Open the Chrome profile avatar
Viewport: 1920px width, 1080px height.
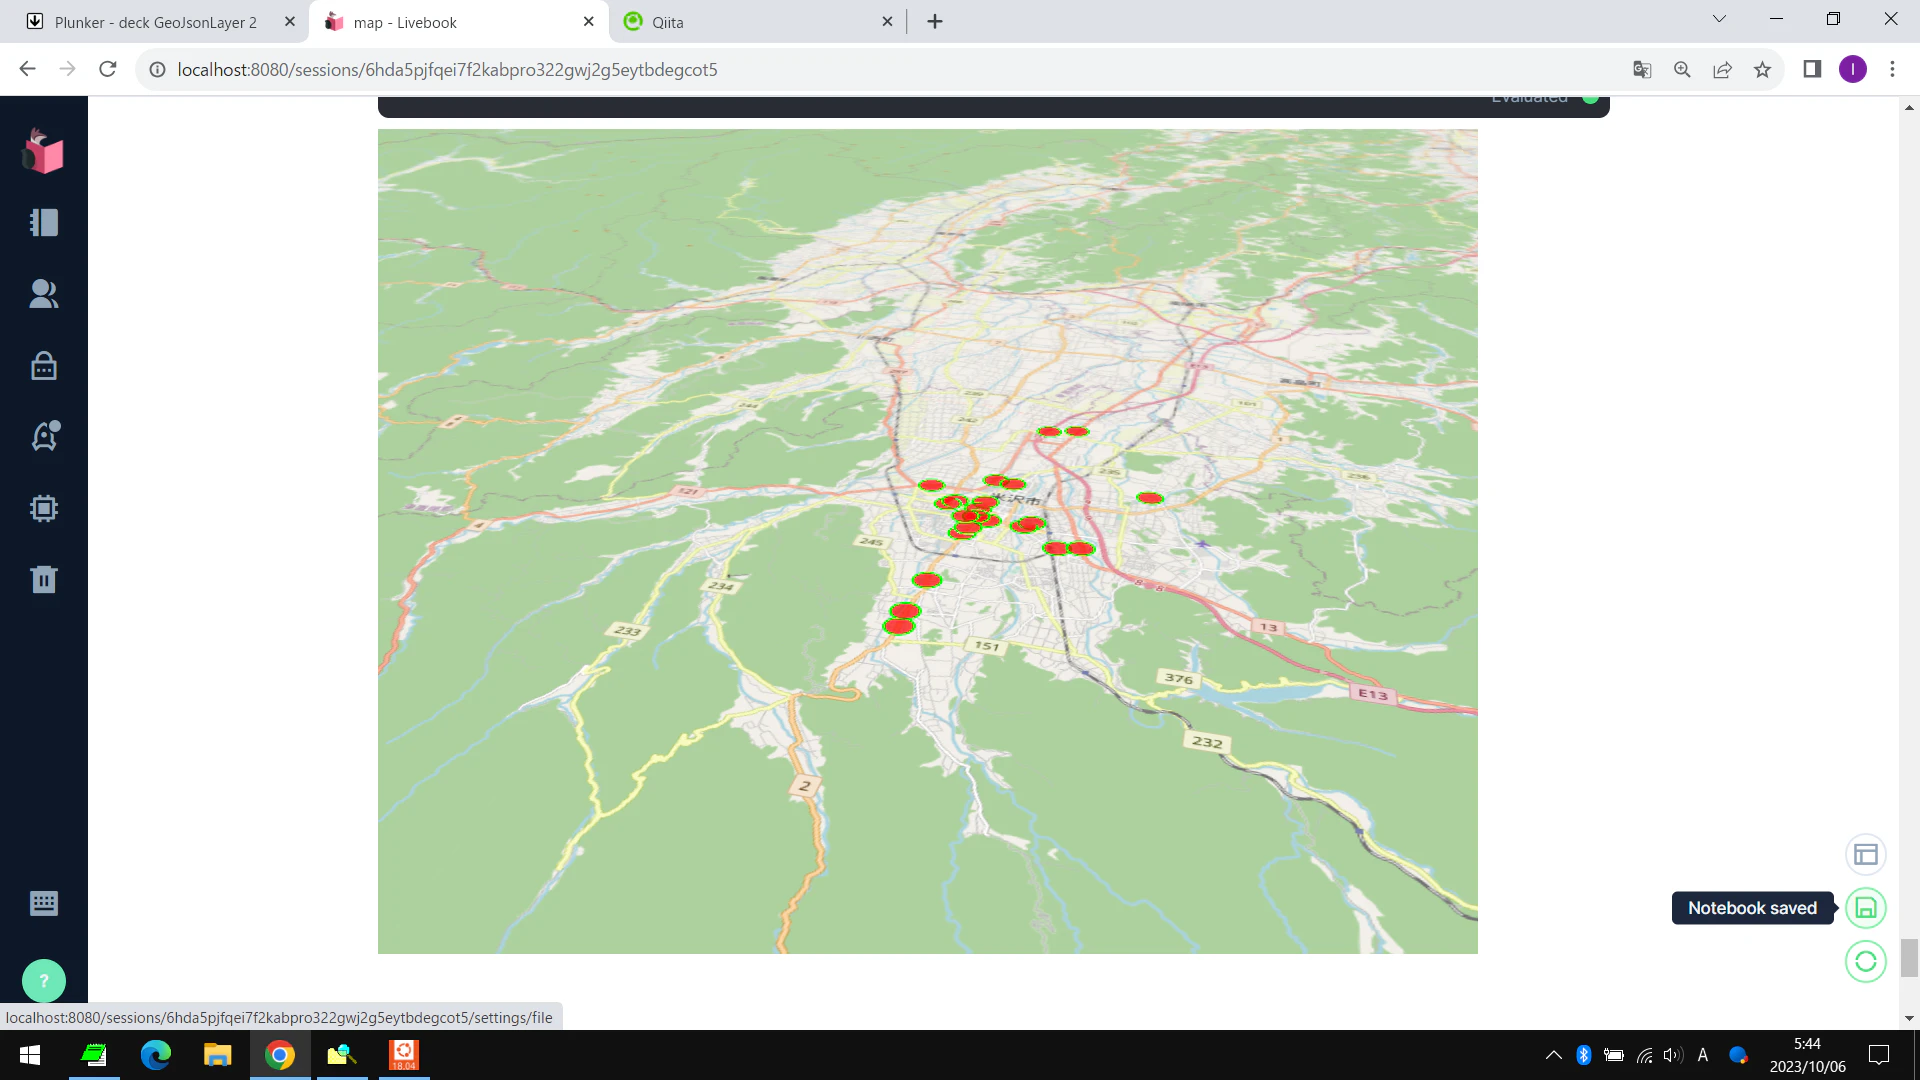[1852, 69]
